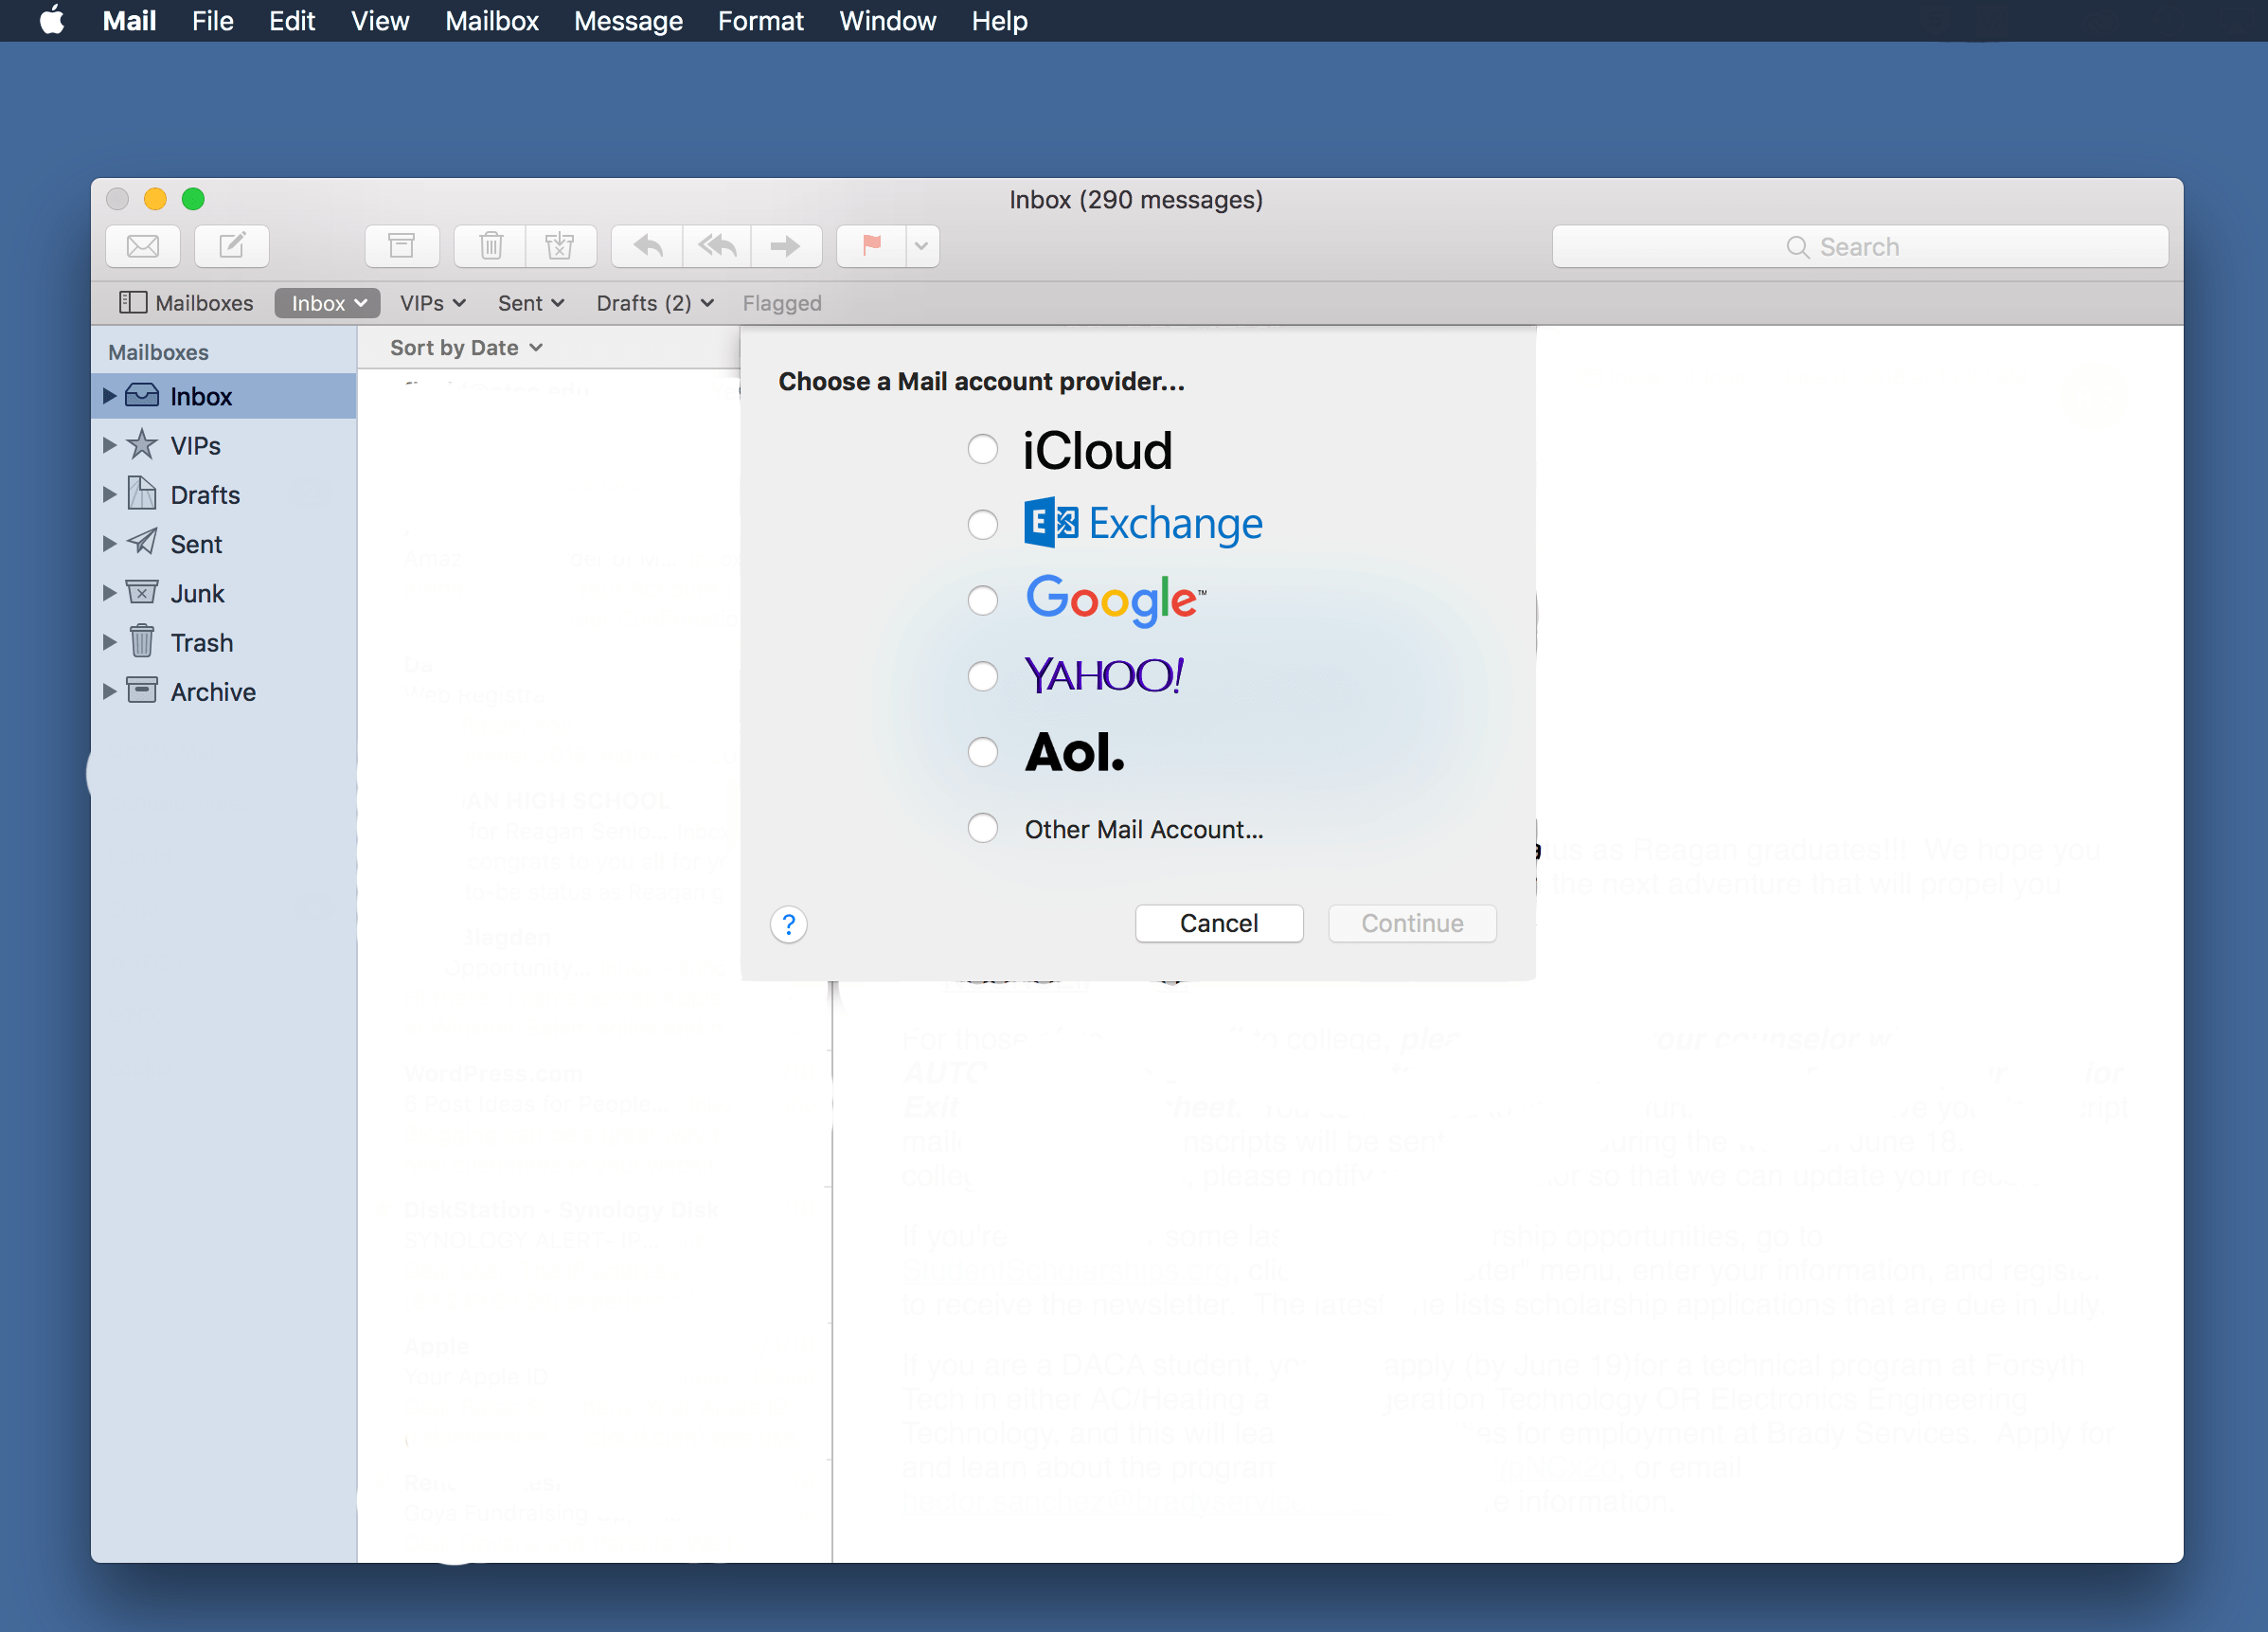Open the flag color dropdown arrow
Viewport: 2268px width, 1632px height.
click(x=922, y=246)
